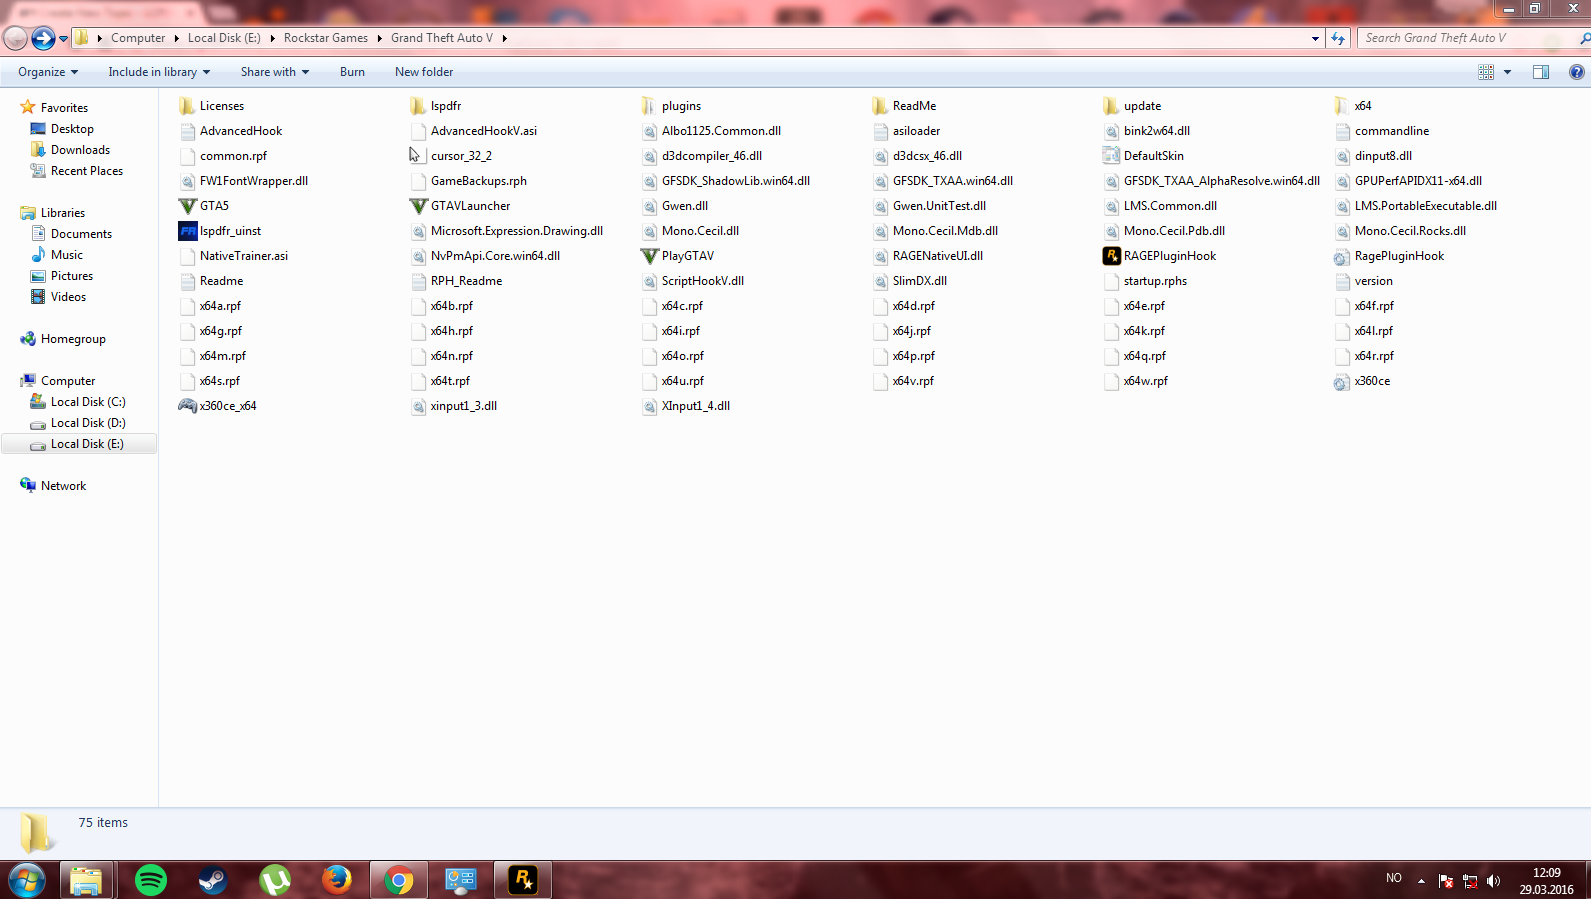Select the plugins folder icon
Image resolution: width=1591 pixels, height=899 pixels.
(649, 106)
